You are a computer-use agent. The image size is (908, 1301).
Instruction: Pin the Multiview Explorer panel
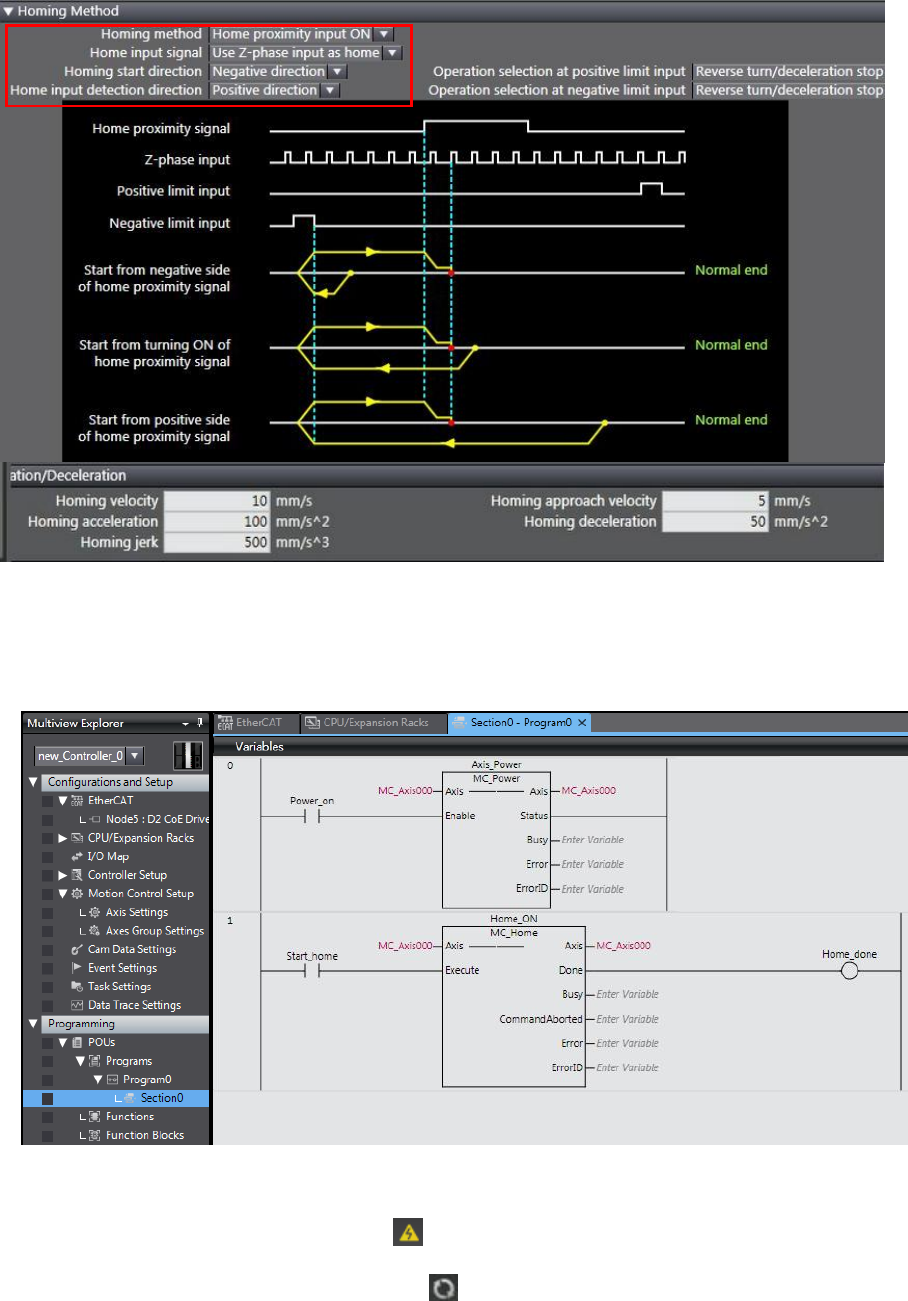click(x=199, y=722)
